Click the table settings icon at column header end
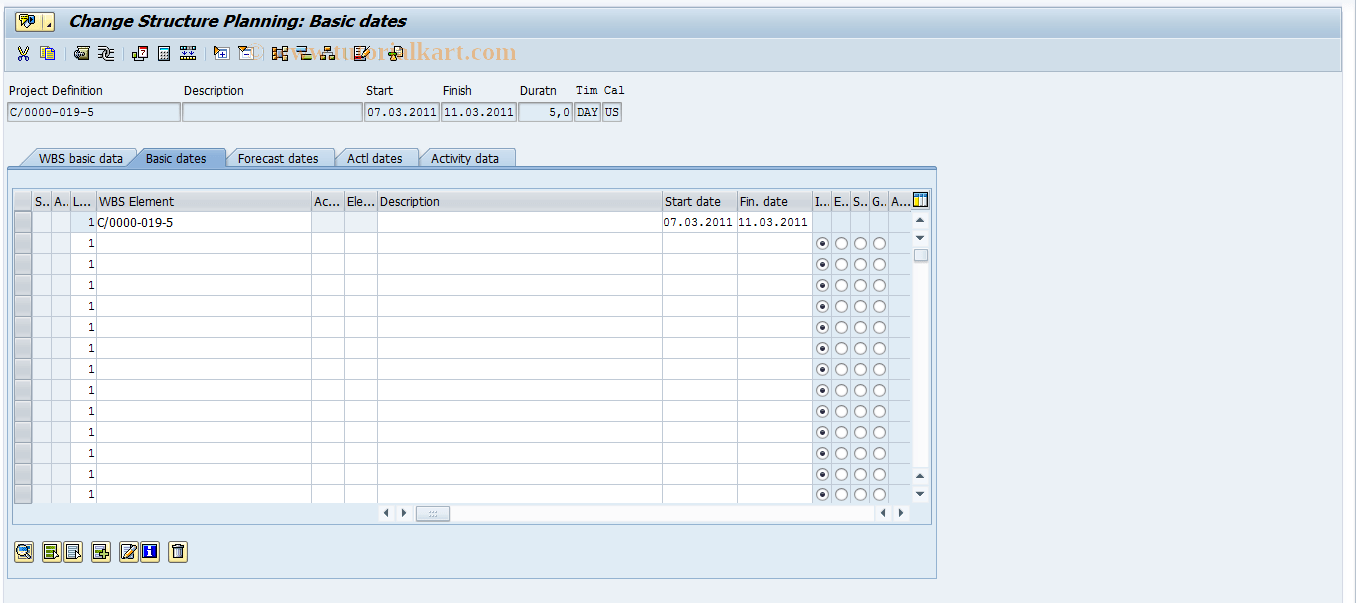 point(919,200)
